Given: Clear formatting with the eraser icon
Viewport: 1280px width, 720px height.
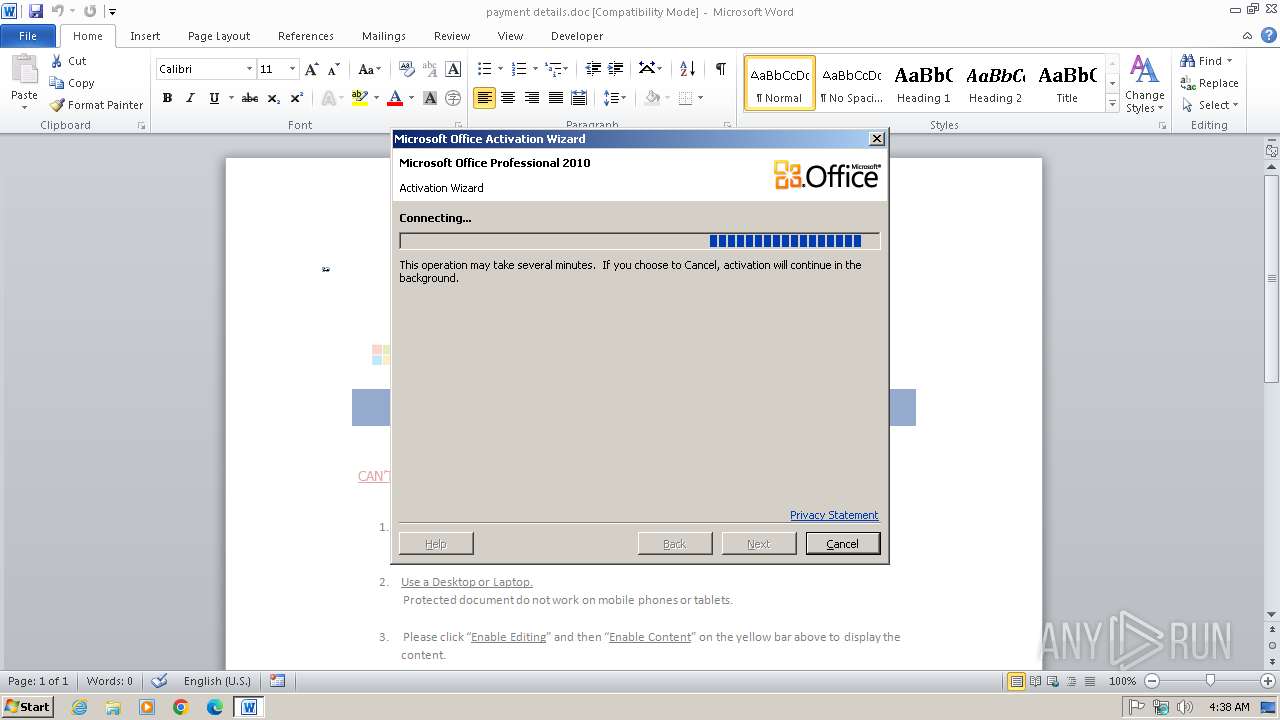Looking at the screenshot, I should 407,69.
